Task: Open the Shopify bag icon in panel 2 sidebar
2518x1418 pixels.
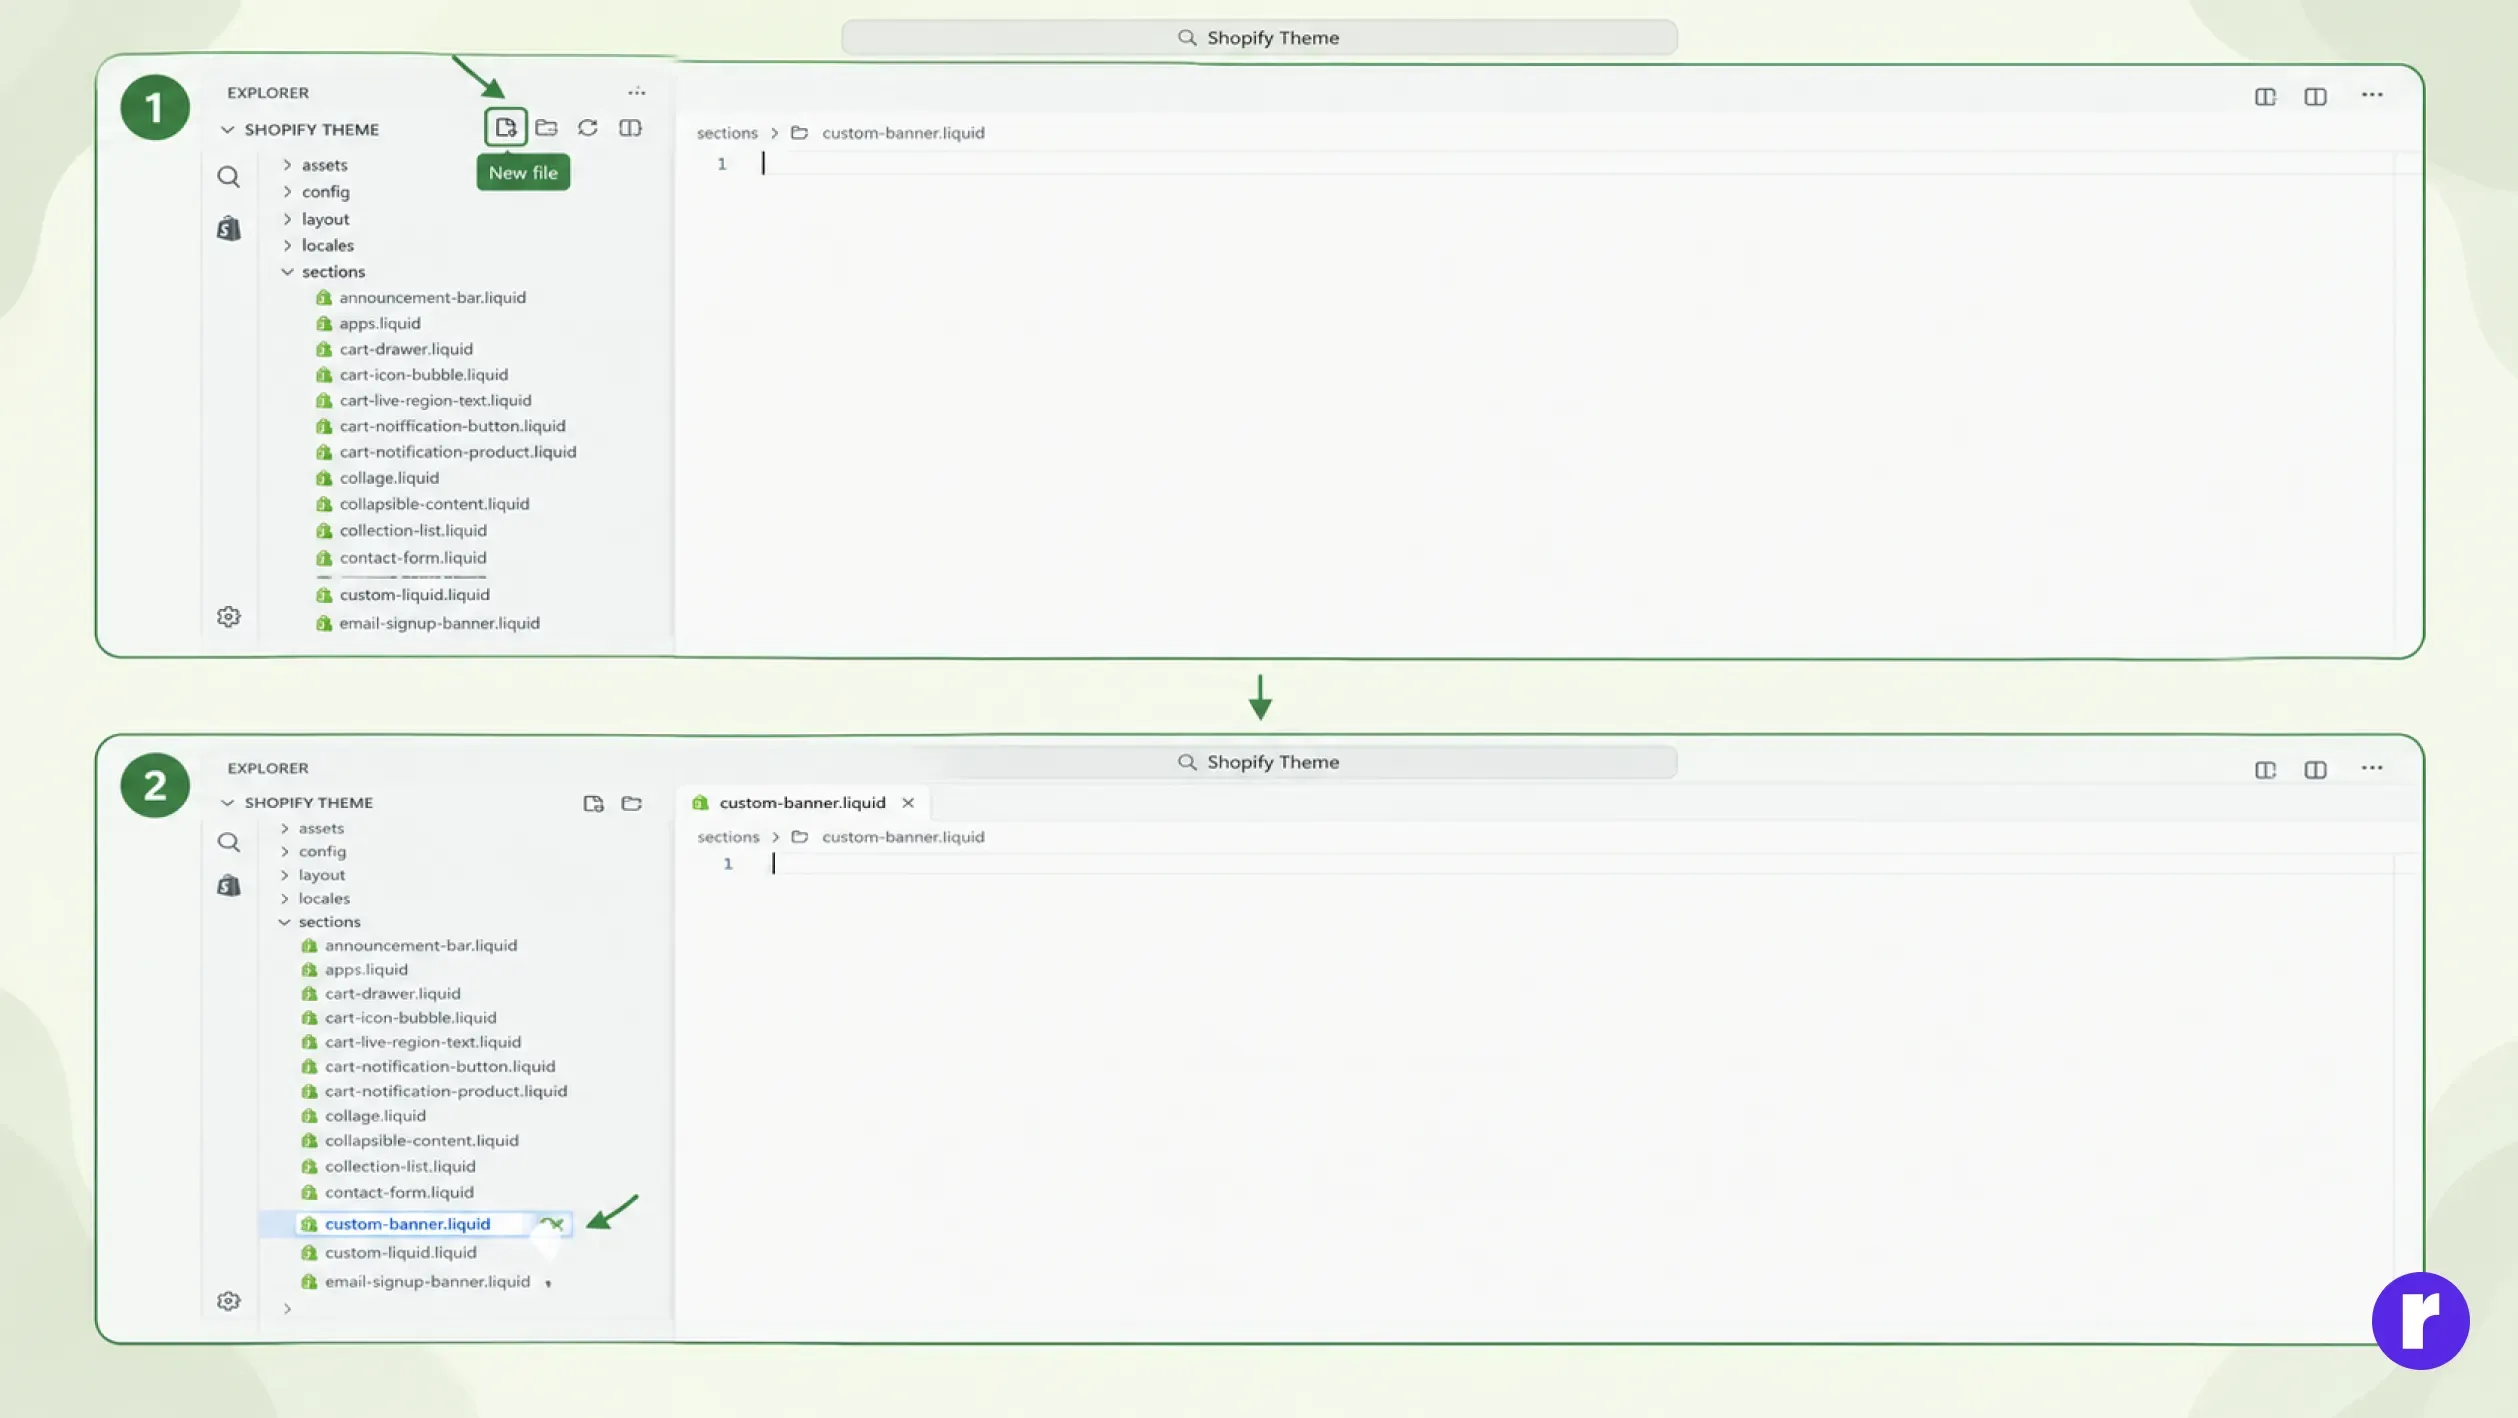Action: (x=228, y=885)
